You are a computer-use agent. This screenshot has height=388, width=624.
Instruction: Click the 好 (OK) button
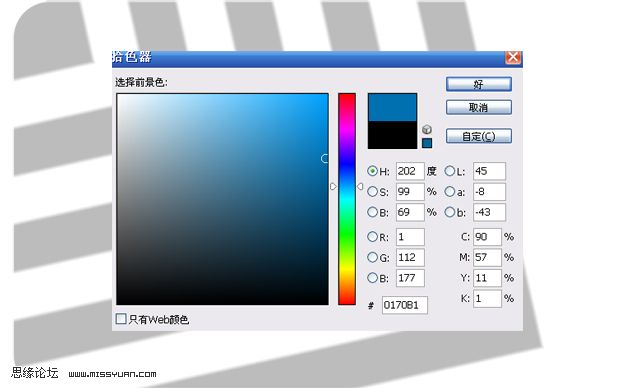(x=479, y=84)
